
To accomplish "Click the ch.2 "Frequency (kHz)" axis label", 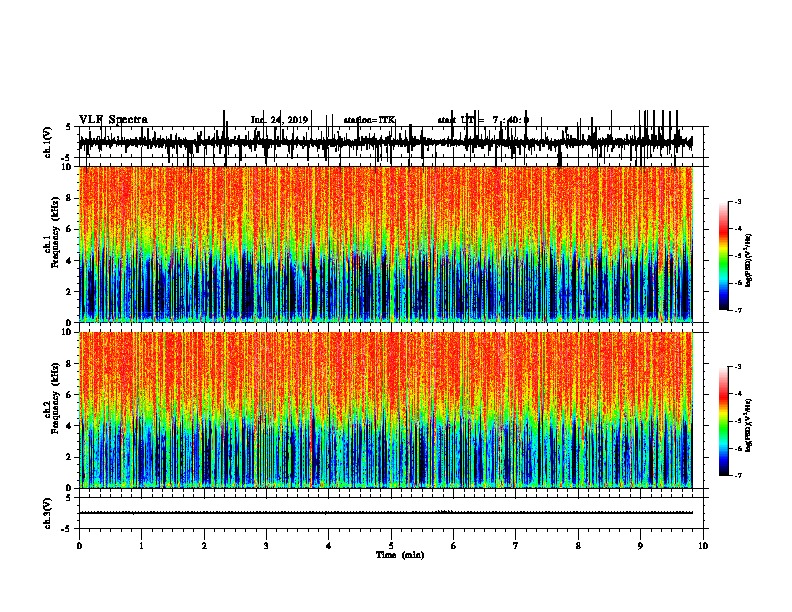I will (x=55, y=398).
